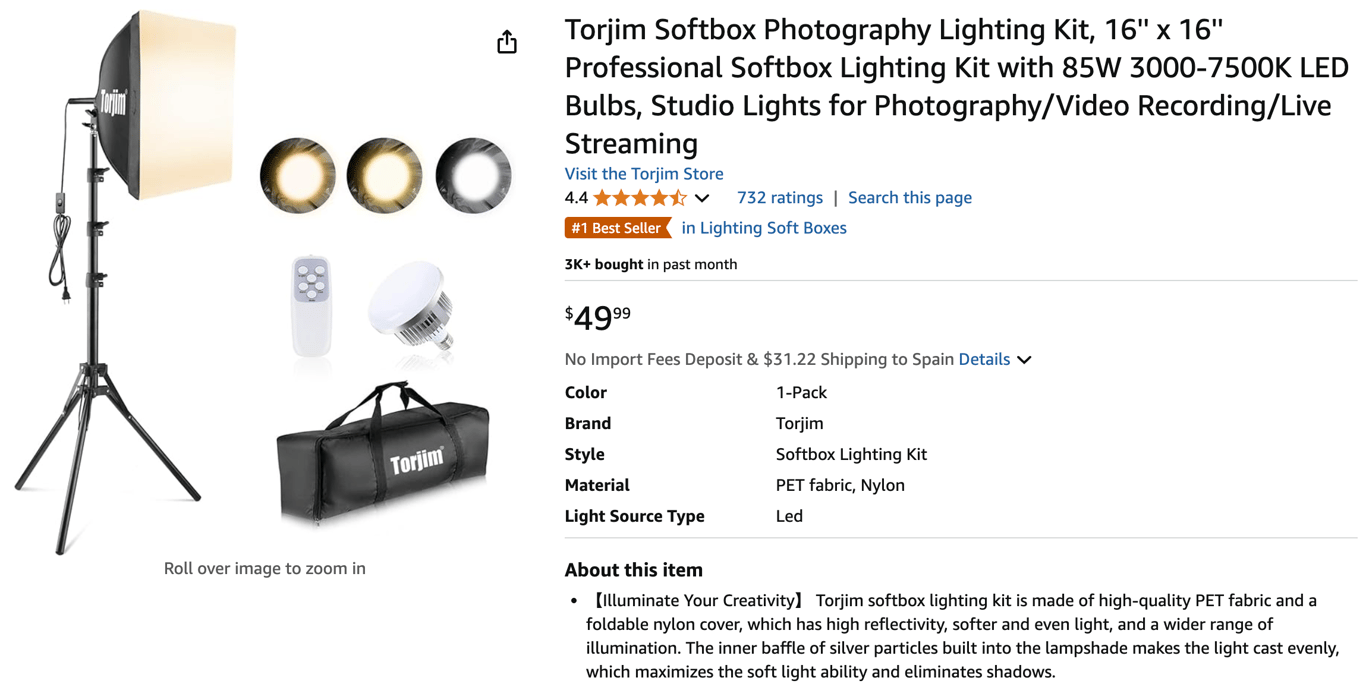This screenshot has width=1366, height=687.
Task: Click the three color temperature bulbs image
Action: (384, 174)
